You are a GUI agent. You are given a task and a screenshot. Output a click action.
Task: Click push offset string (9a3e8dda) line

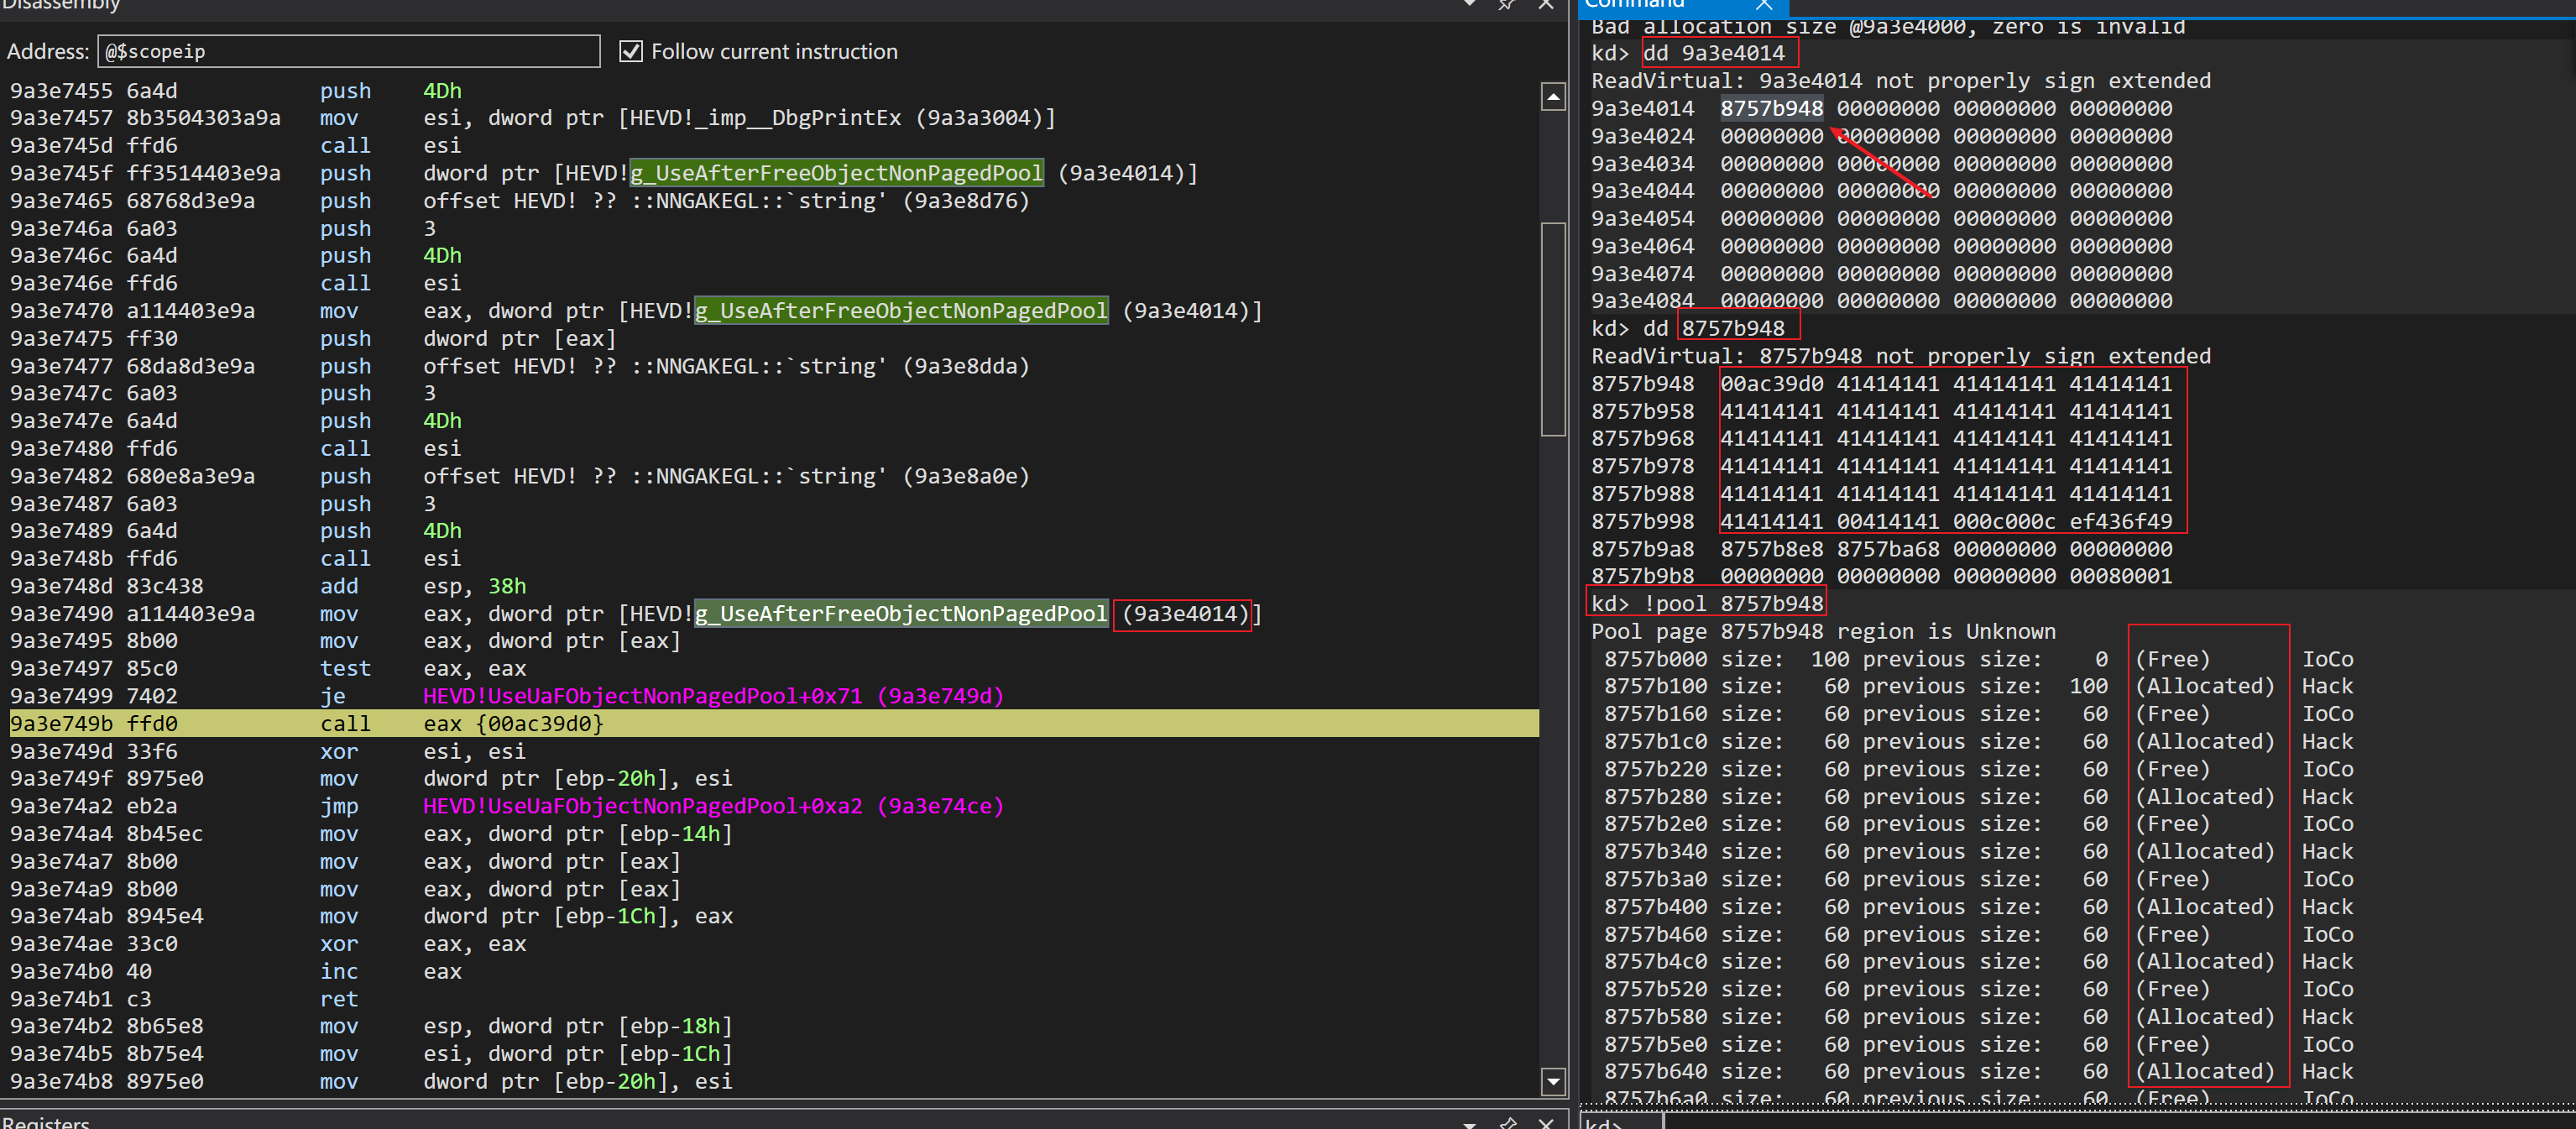520,366
